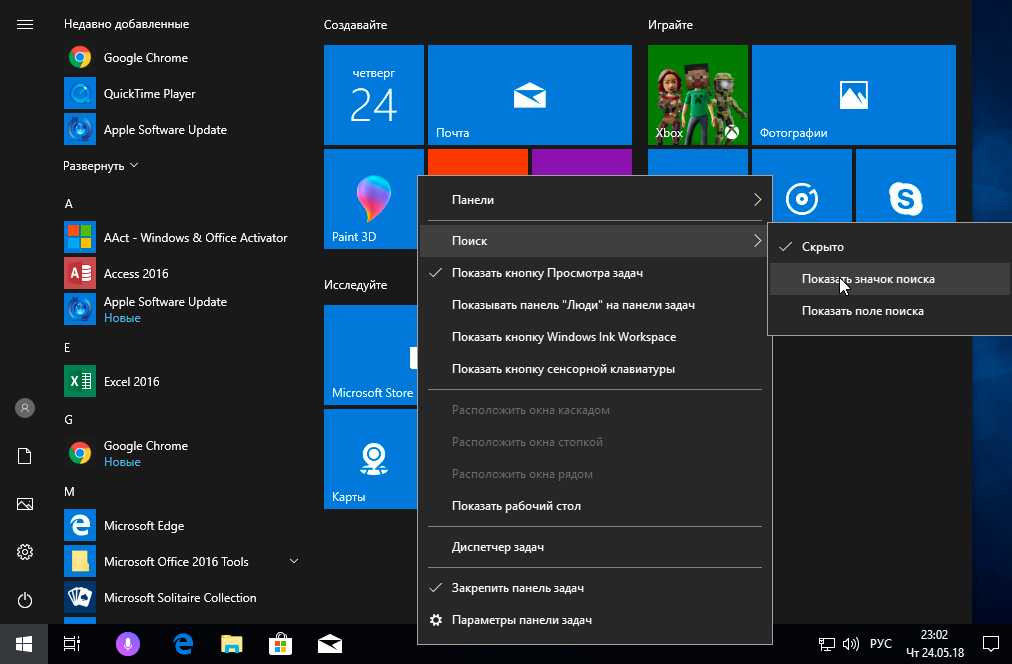Click the letter G group header
Viewport: 1012px width, 664px height.
point(68,420)
